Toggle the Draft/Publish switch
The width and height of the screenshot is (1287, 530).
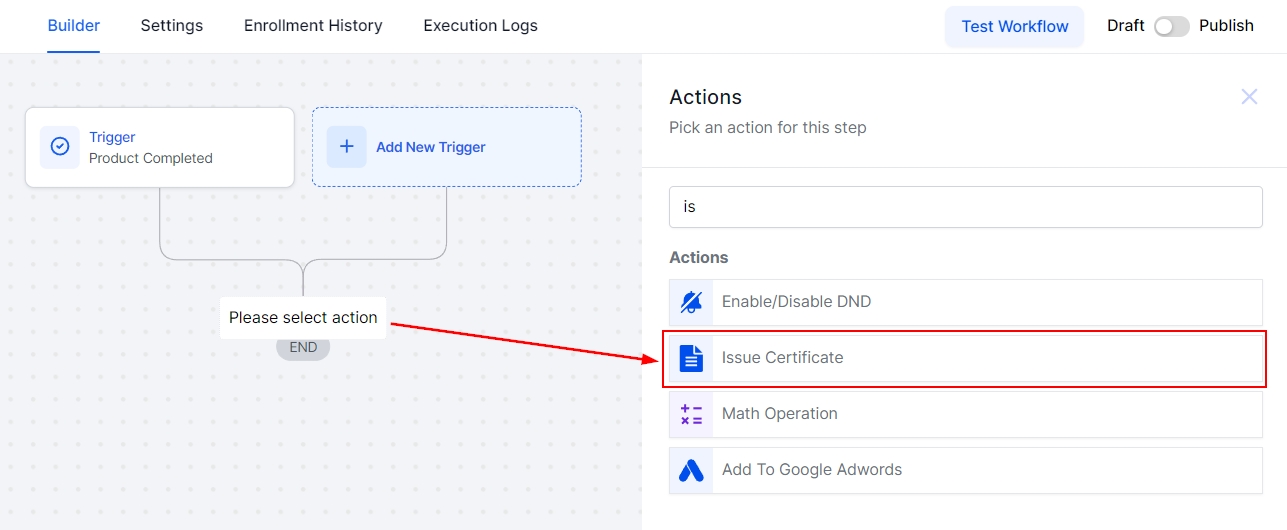(1171, 26)
